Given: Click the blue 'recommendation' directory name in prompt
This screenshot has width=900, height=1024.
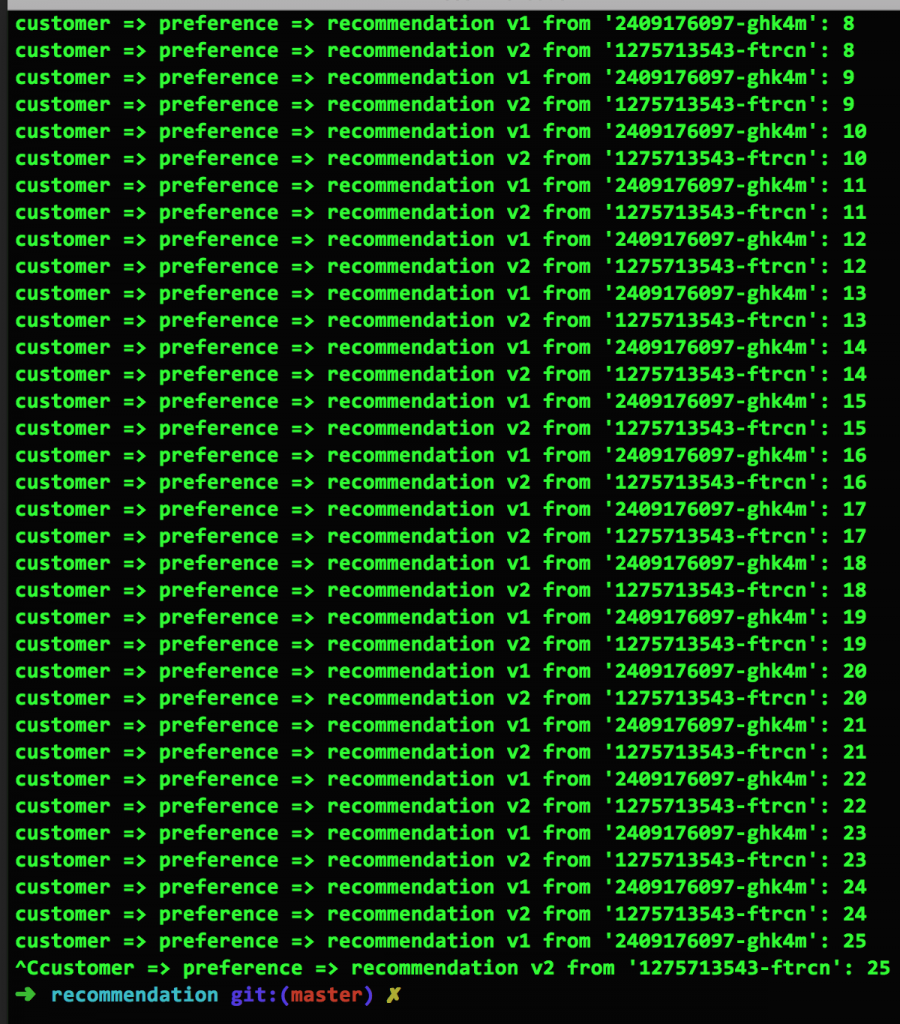Looking at the screenshot, I should tap(135, 995).
